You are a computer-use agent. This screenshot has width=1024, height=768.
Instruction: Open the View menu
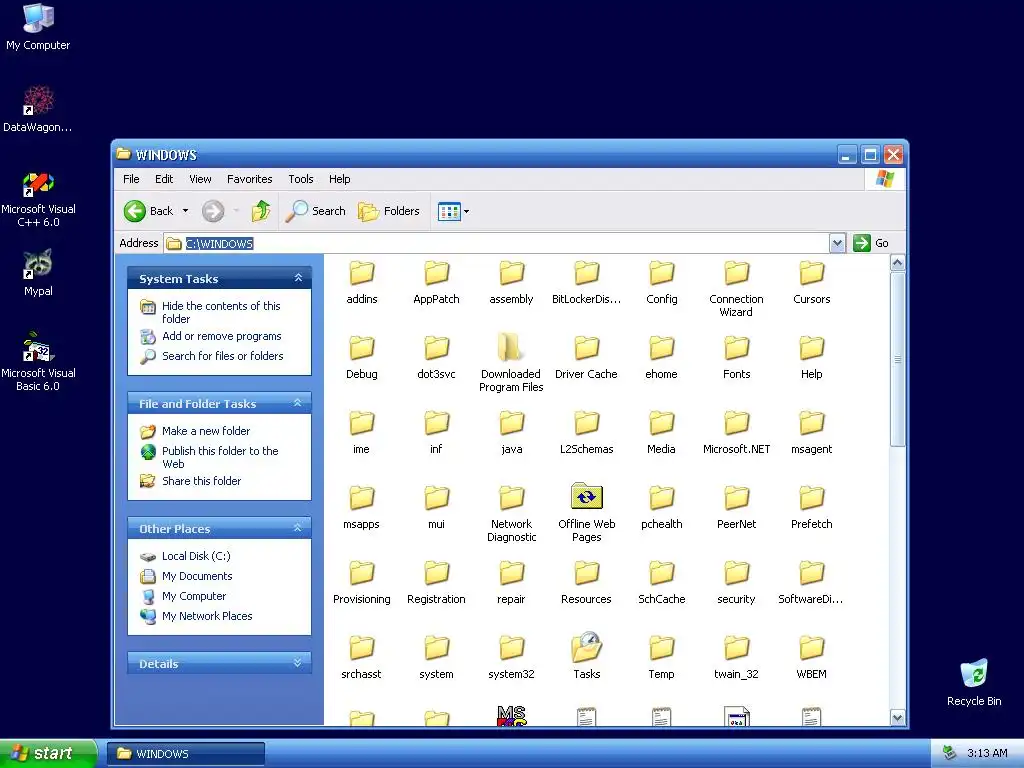point(200,179)
